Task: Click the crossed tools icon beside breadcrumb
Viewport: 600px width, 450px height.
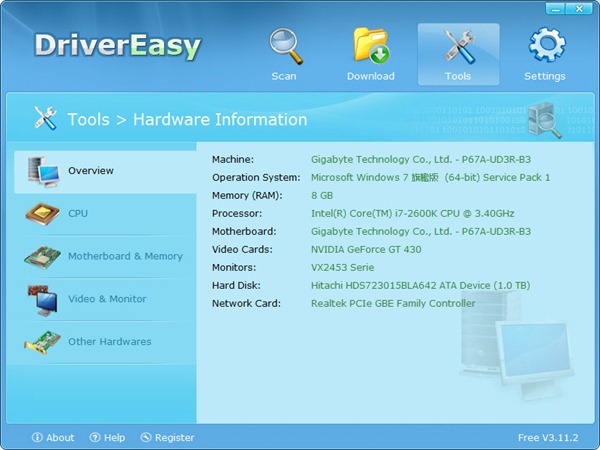Action: point(46,118)
